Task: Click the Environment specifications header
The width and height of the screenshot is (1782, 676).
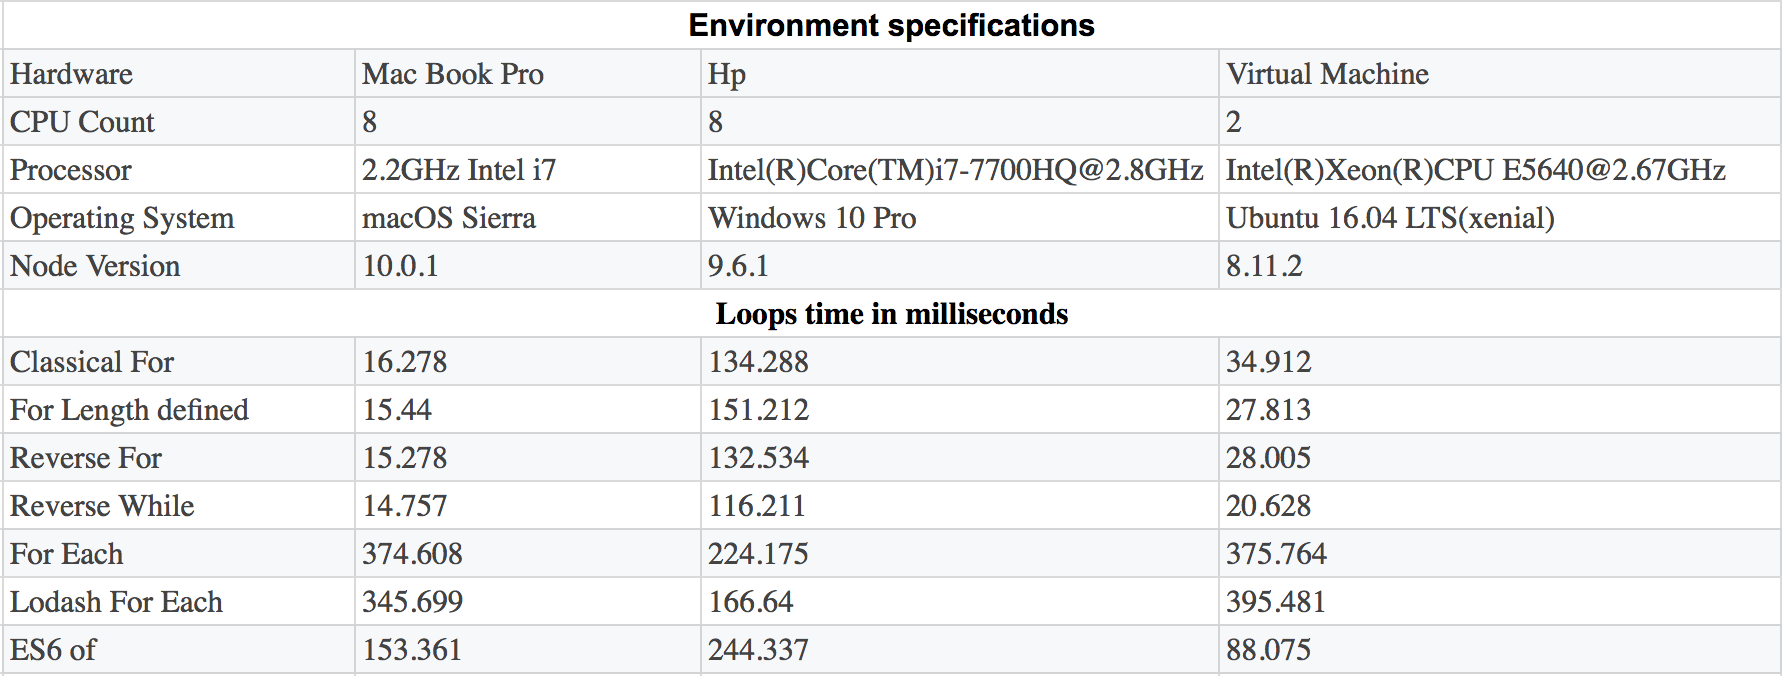Action: 891,25
